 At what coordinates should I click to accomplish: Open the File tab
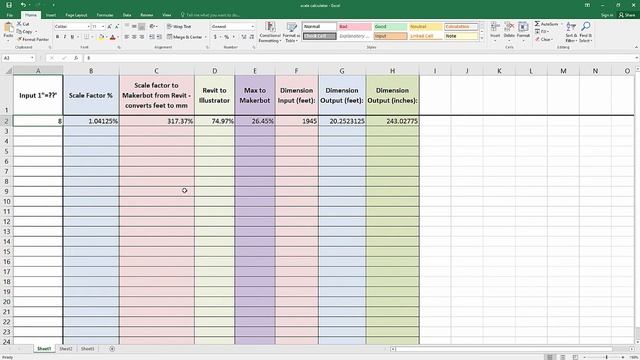(9, 15)
